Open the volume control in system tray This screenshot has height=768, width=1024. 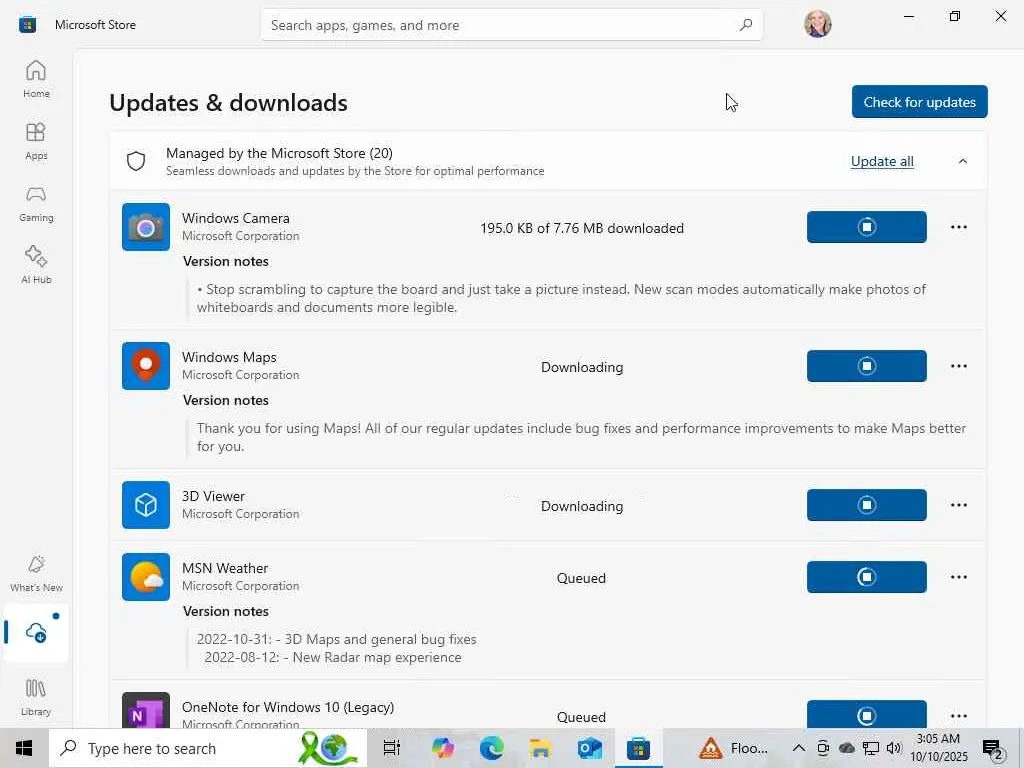pos(894,748)
